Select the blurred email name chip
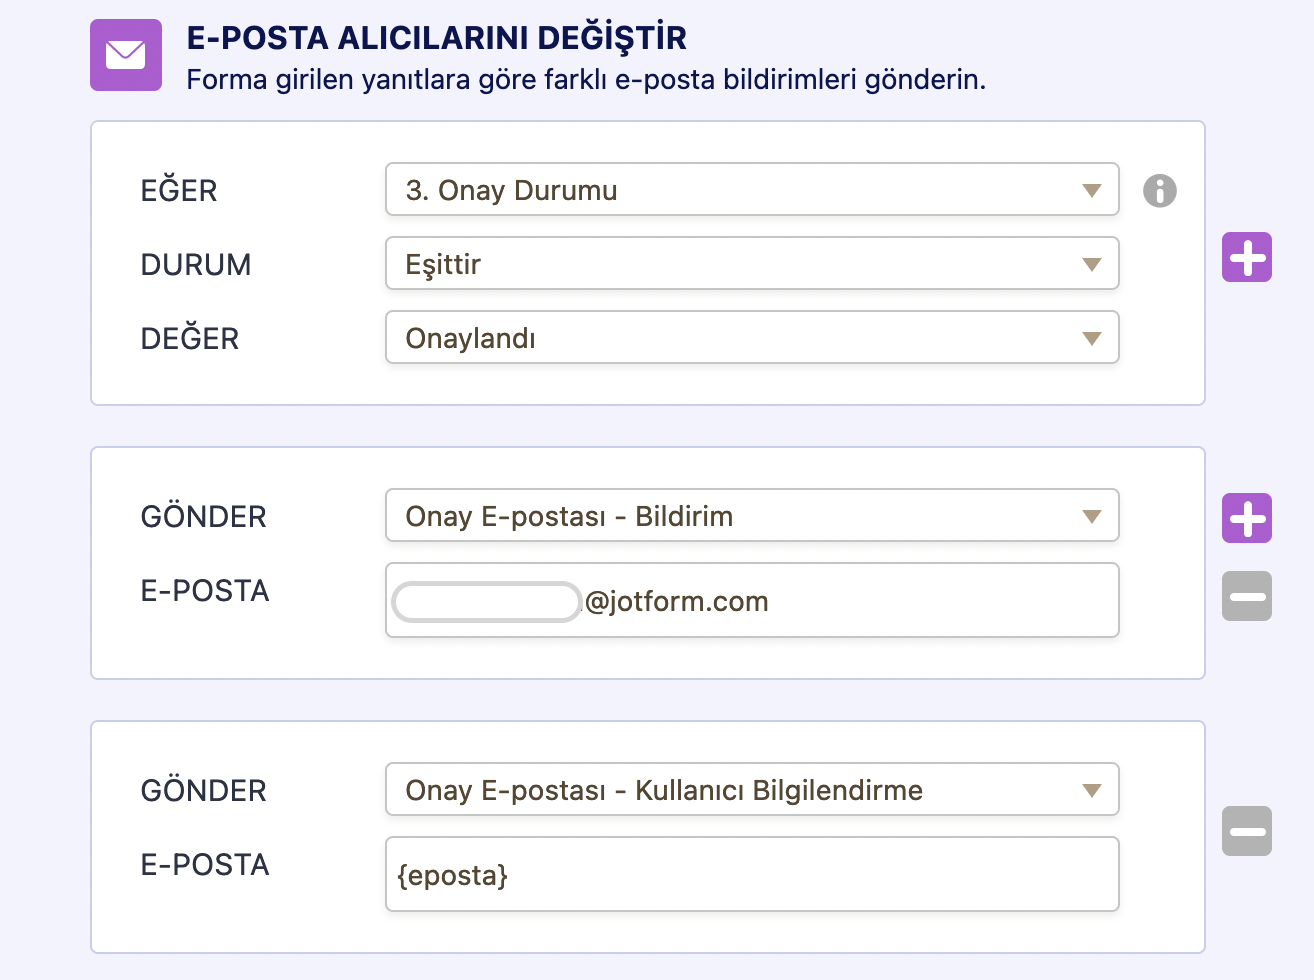Image resolution: width=1314 pixels, height=980 pixels. (x=486, y=602)
